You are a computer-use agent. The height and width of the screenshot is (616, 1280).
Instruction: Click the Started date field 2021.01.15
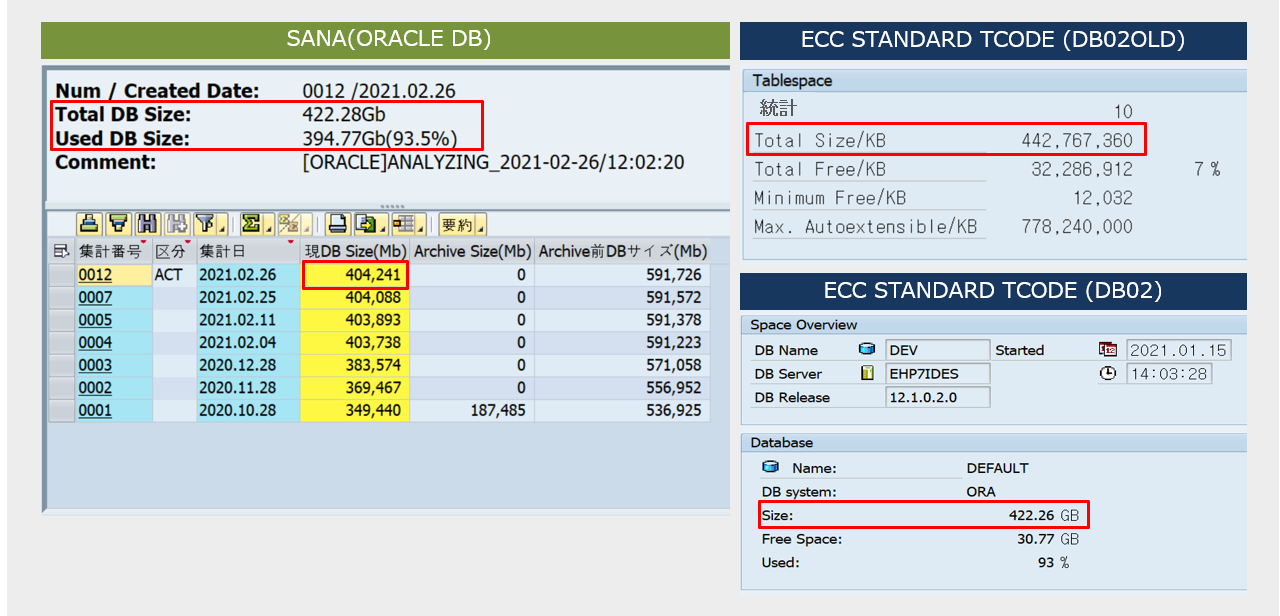[1178, 350]
